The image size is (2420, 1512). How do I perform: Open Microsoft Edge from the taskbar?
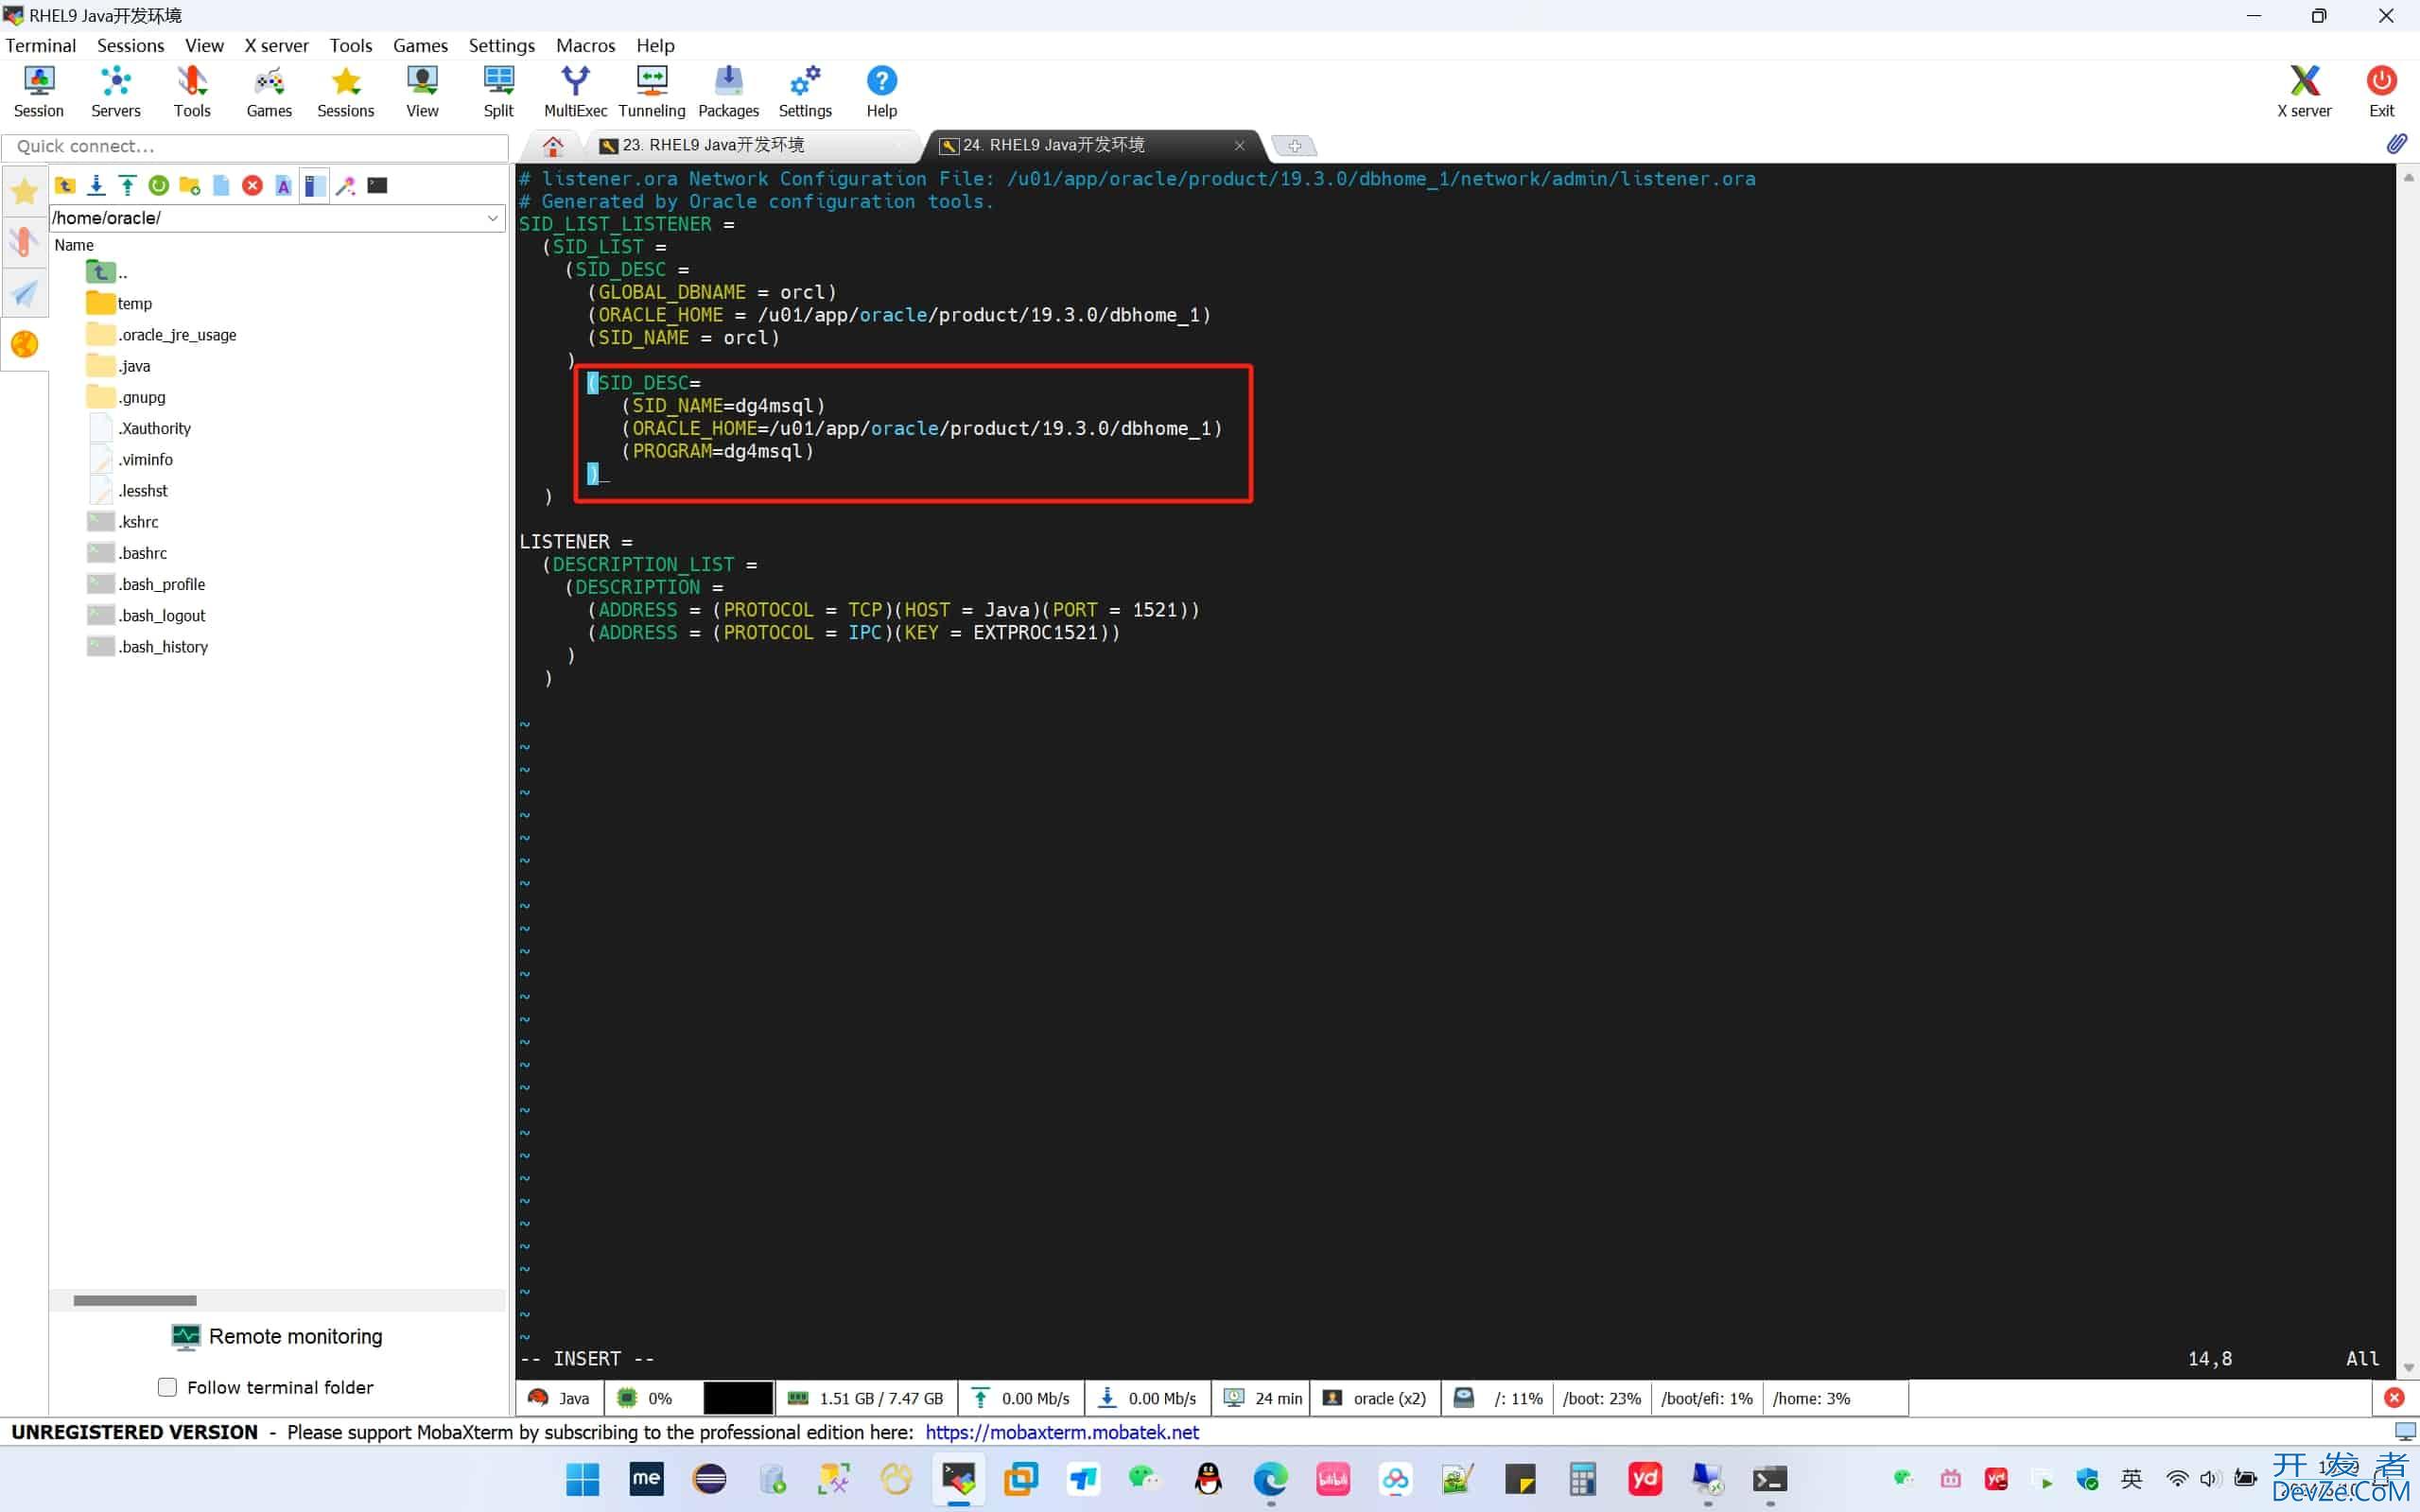pyautogui.click(x=1270, y=1479)
